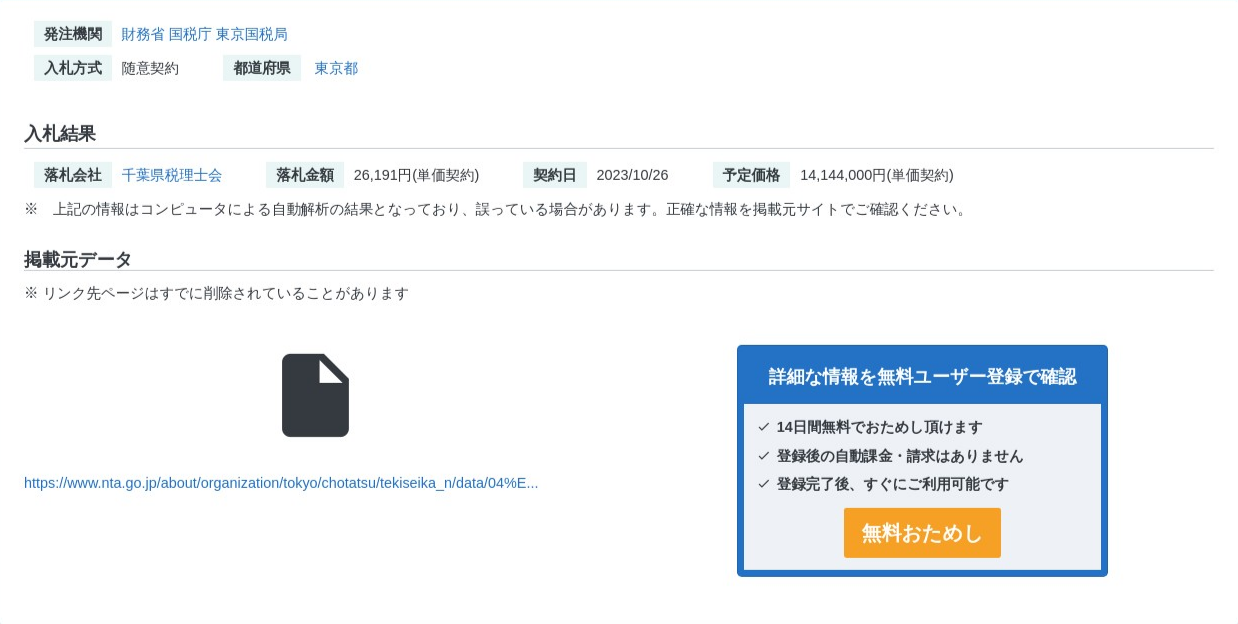
Task: Open 千葉県税理士会 company link
Action: tap(172, 175)
